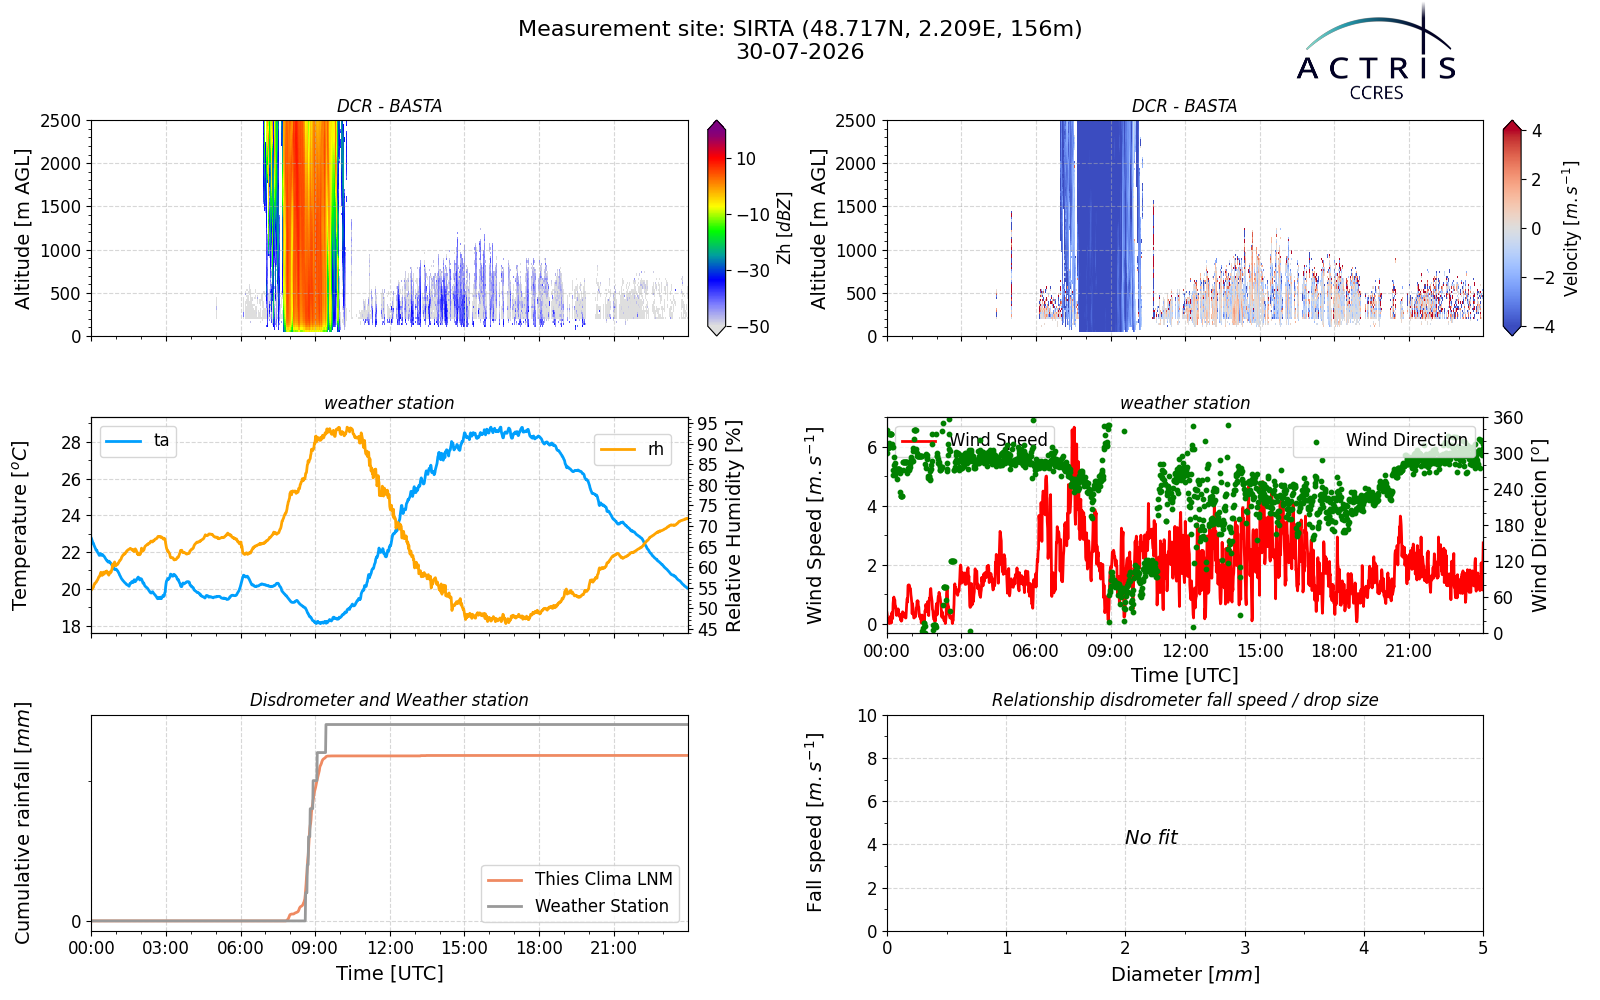Click the −4 tick on the Velocity colorbar

(x=1542, y=327)
